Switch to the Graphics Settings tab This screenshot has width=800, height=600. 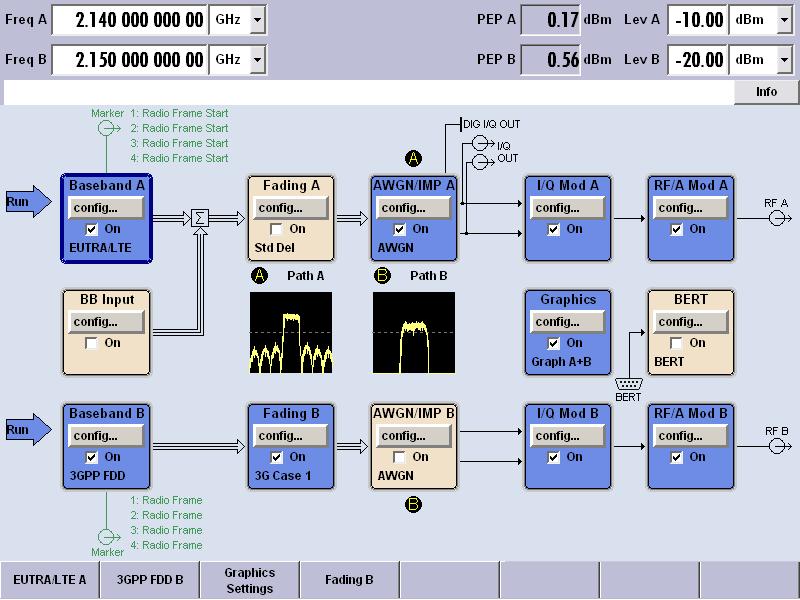[249, 580]
